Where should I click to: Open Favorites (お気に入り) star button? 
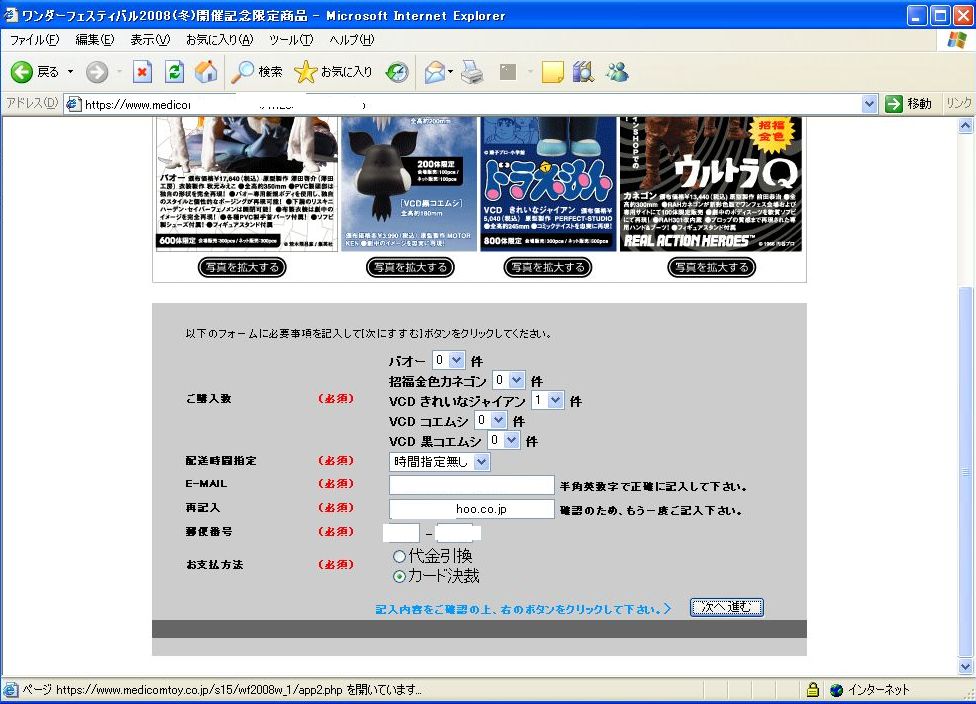(333, 72)
